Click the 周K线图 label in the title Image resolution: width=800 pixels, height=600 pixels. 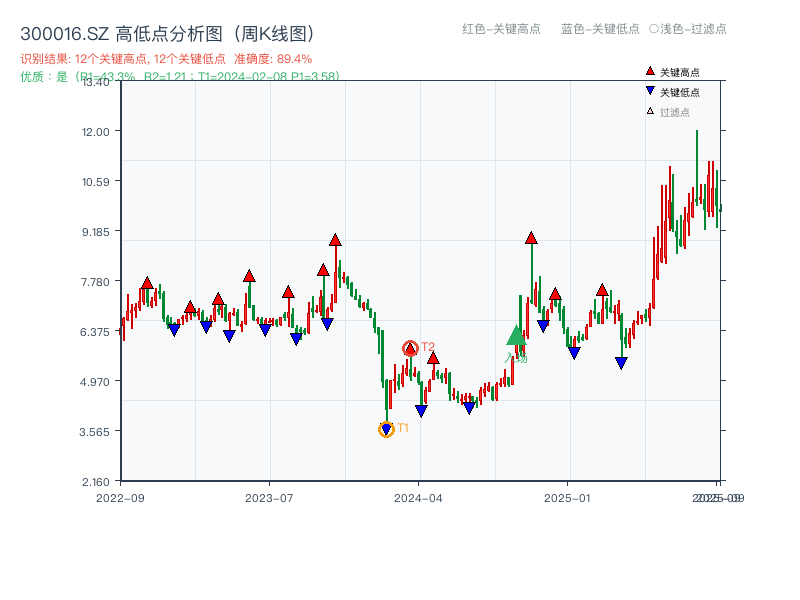point(273,31)
